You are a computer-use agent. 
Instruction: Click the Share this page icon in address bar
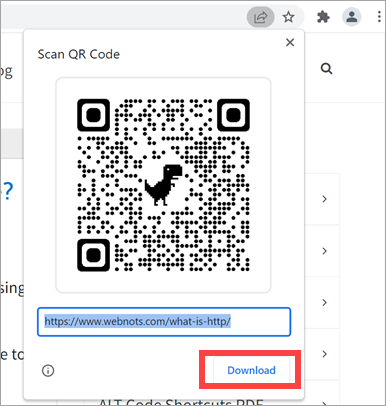point(260,17)
